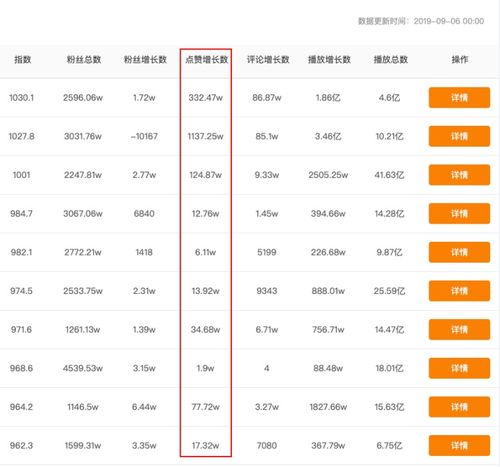Select the 14.47亿 total plays cell
Viewport: 500px width, 467px height.
tap(389, 330)
